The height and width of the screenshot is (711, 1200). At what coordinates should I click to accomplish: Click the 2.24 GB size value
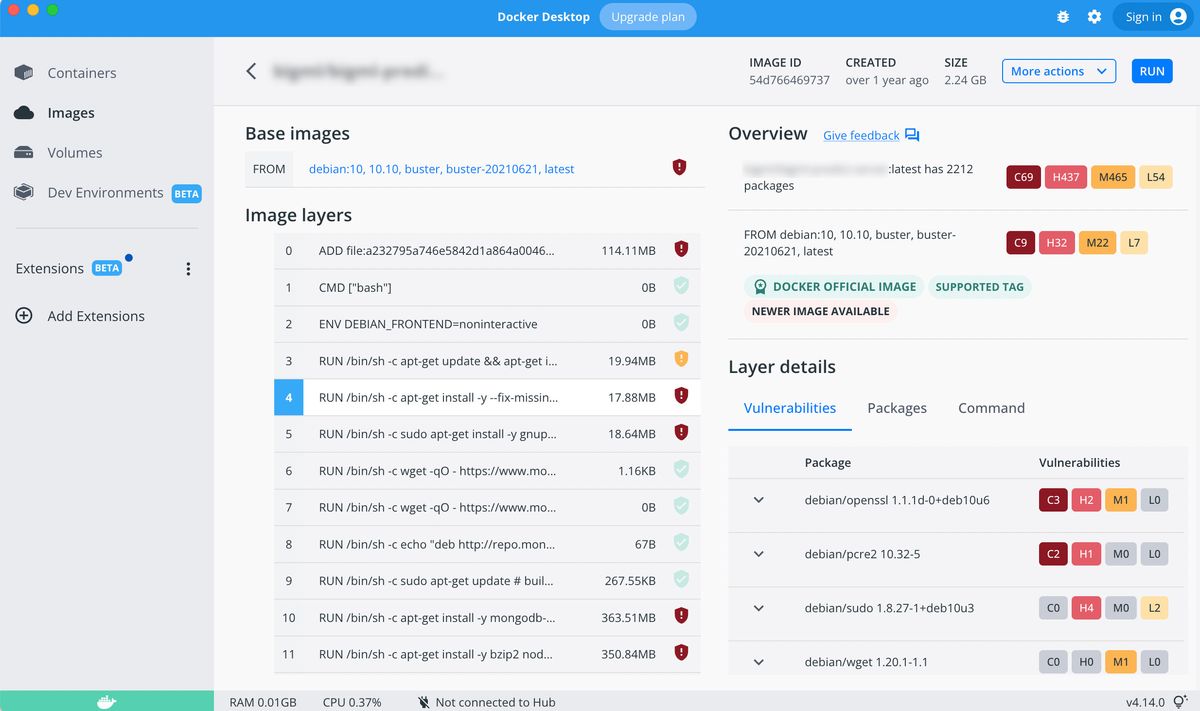click(965, 80)
